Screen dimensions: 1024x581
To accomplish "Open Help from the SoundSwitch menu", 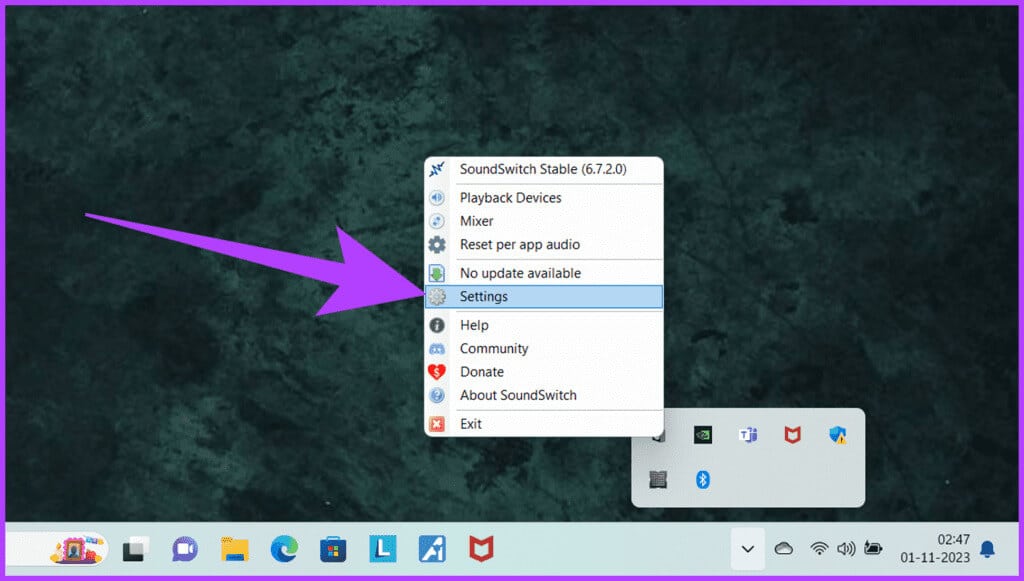I will [x=543, y=325].
